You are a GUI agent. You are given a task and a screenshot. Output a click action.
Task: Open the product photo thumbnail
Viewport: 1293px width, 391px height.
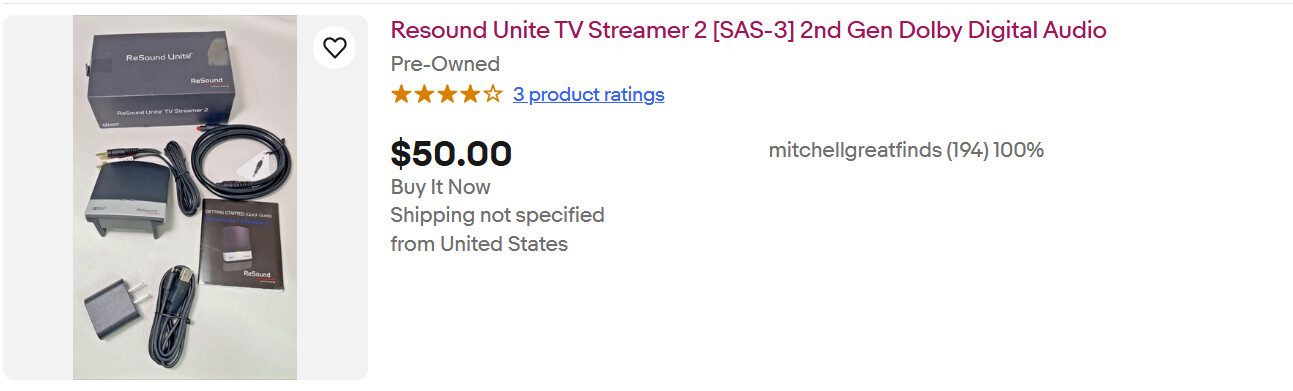(x=185, y=197)
